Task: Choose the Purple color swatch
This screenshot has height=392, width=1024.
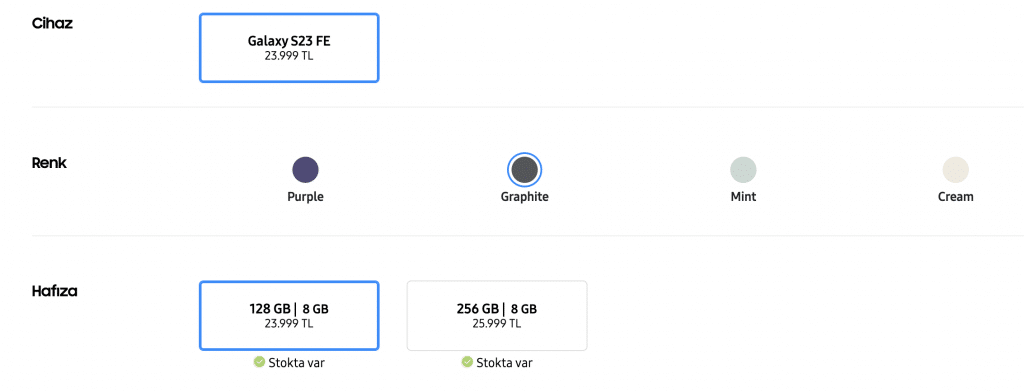Action: [305, 170]
